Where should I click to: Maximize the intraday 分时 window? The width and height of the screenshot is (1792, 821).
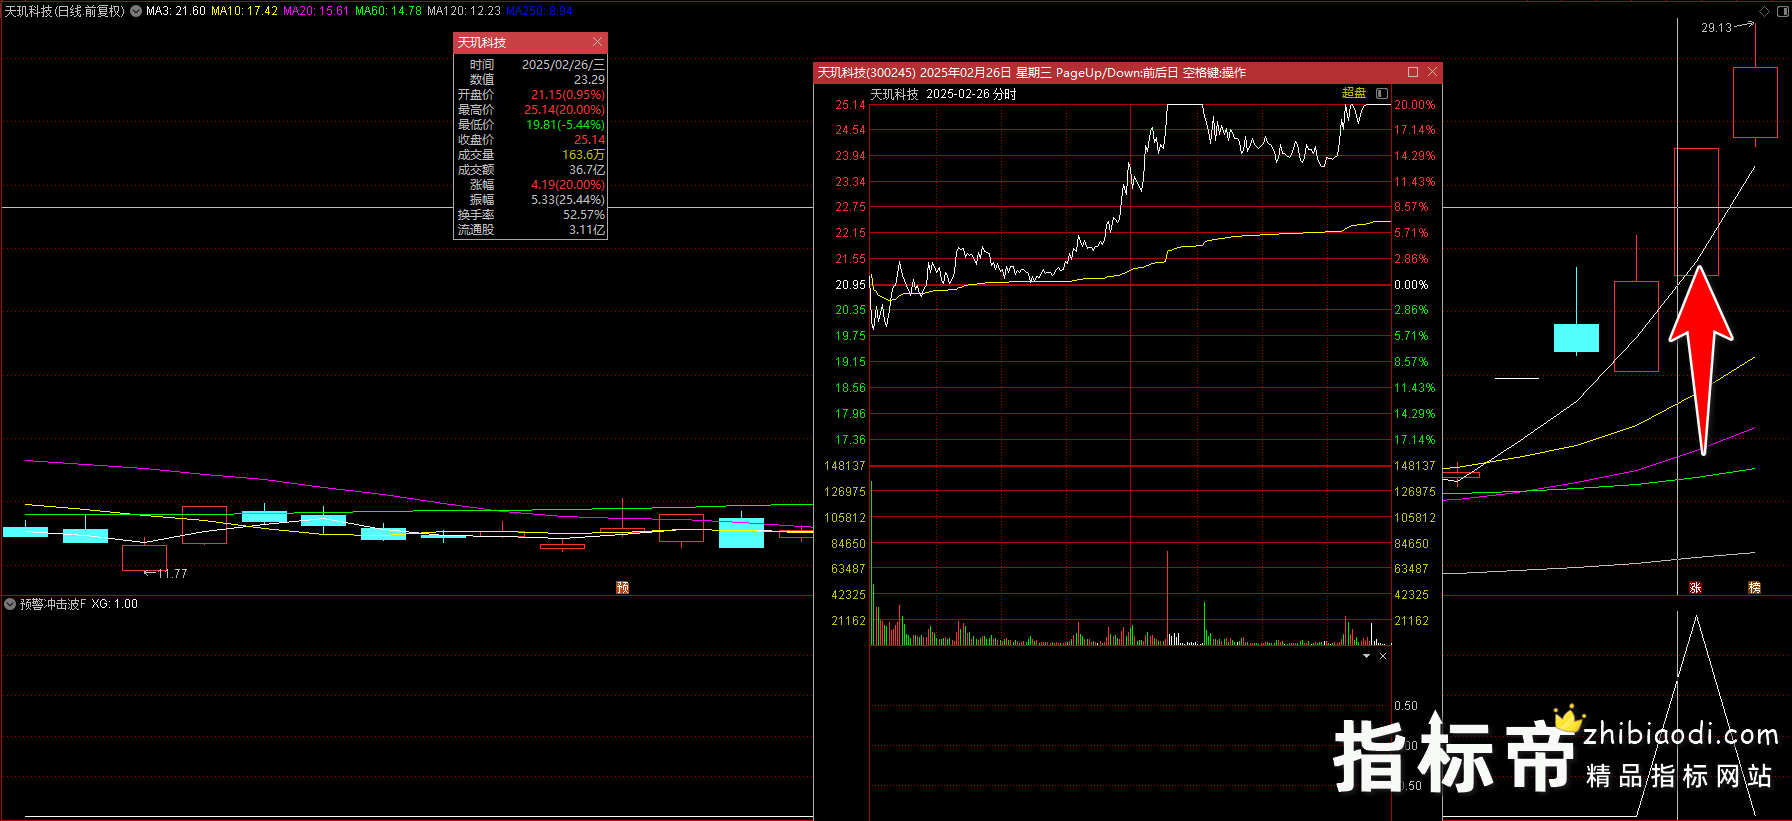[x=1413, y=72]
